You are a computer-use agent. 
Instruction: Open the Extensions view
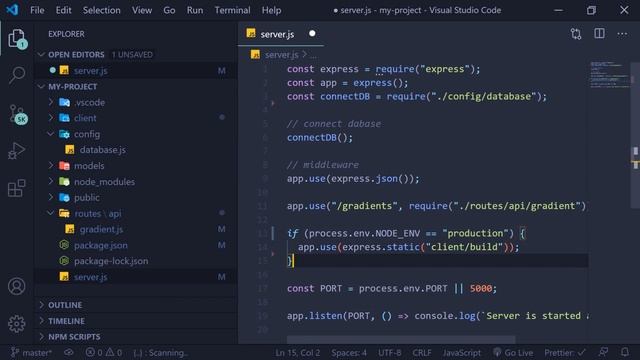point(17,188)
